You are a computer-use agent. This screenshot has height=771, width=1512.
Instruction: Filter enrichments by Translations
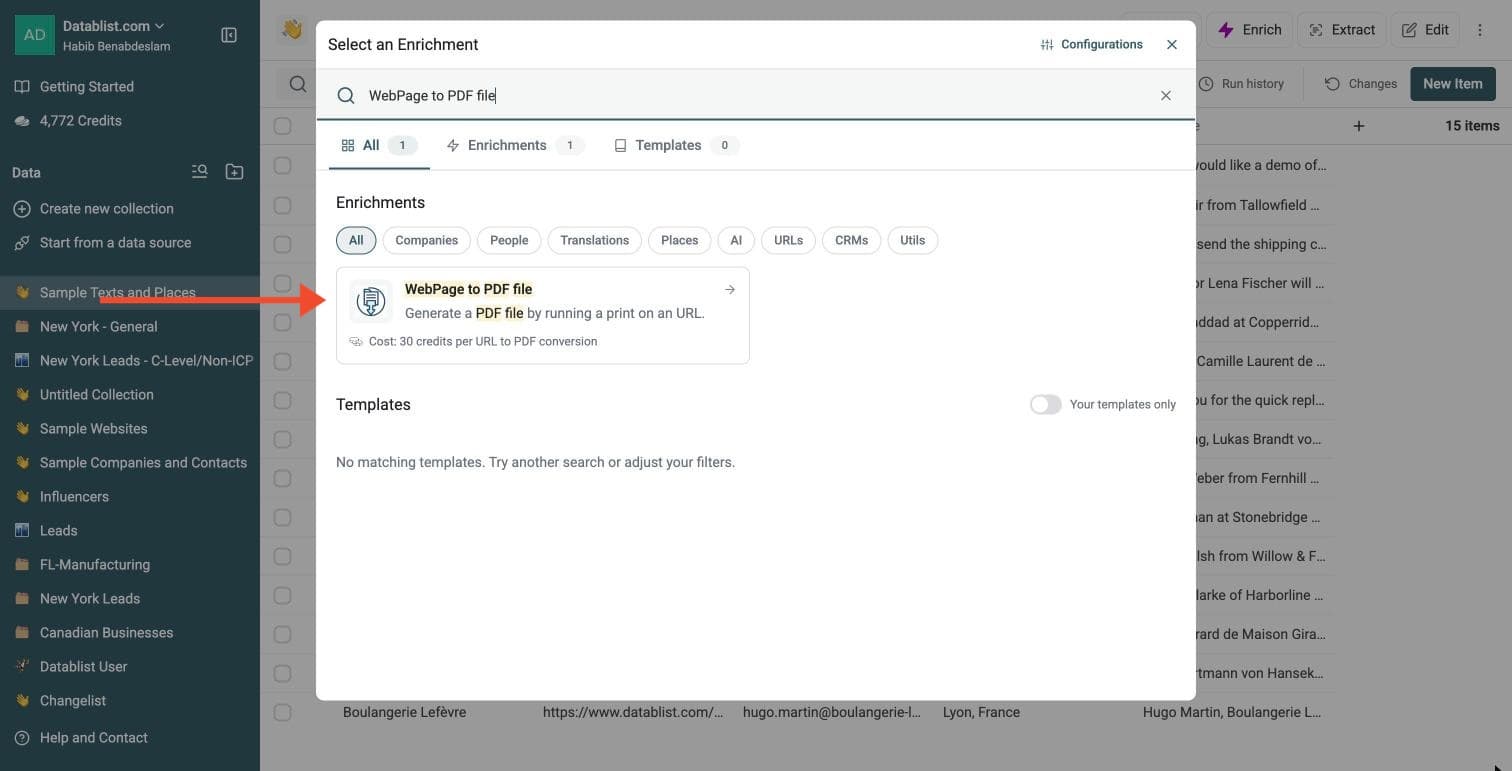pyautogui.click(x=595, y=241)
